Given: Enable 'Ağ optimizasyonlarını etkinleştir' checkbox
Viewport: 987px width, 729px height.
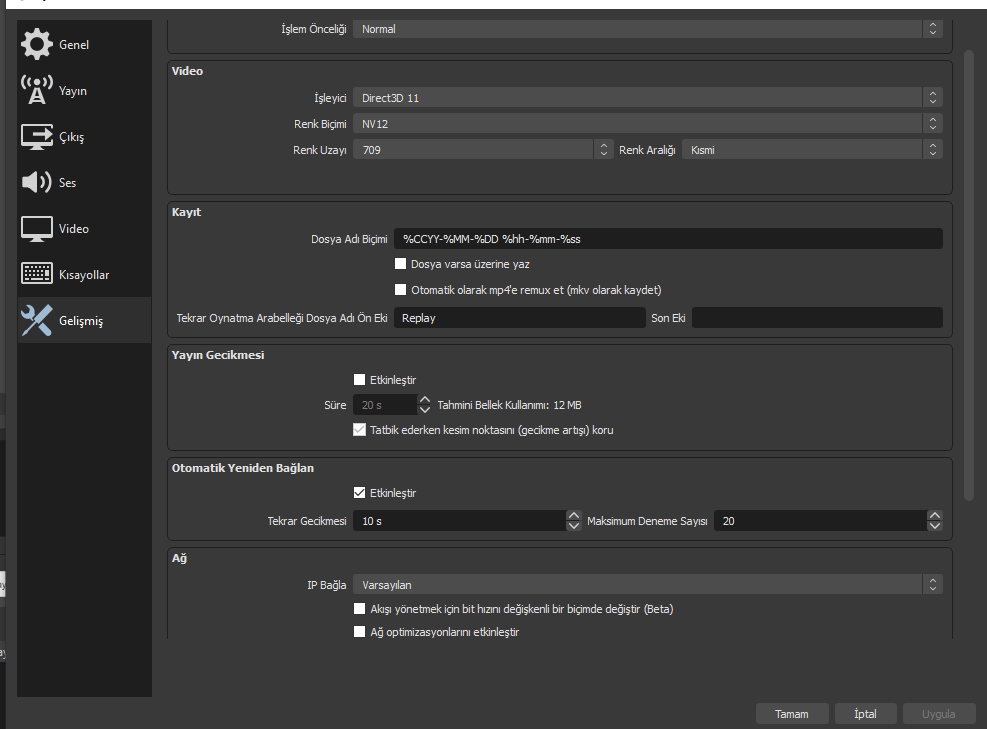Looking at the screenshot, I should (359, 631).
